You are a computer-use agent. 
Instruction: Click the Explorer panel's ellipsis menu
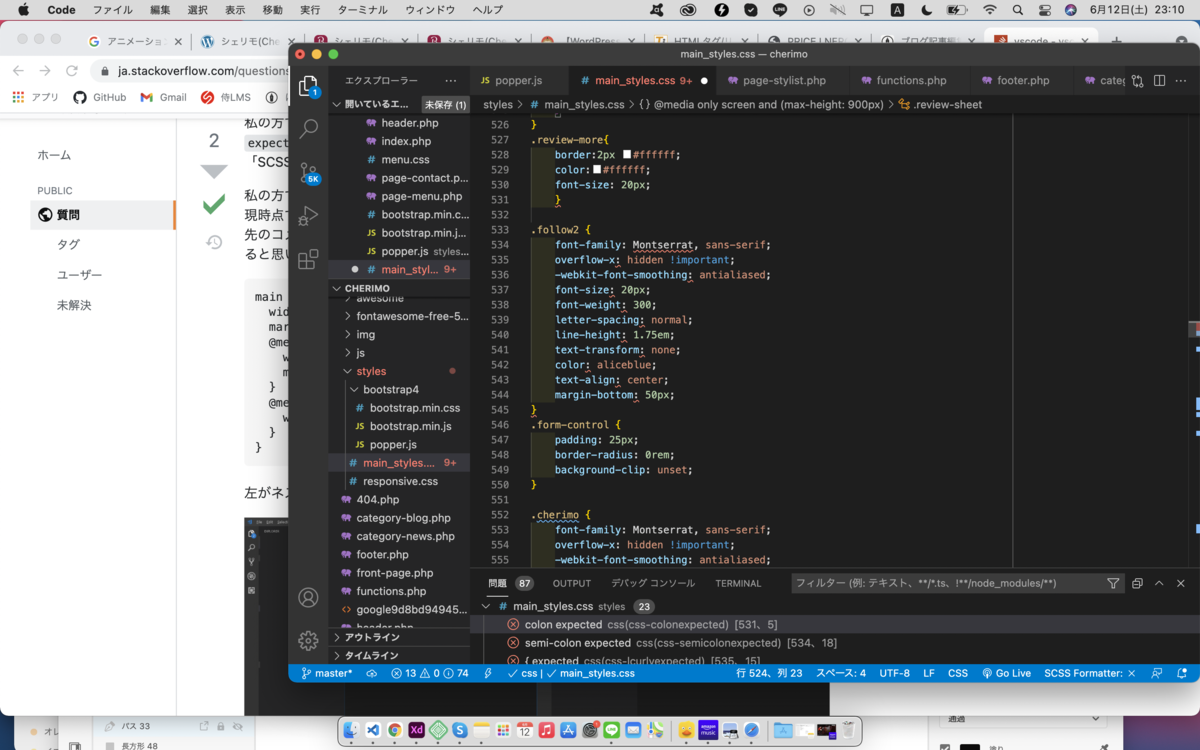[x=451, y=81]
